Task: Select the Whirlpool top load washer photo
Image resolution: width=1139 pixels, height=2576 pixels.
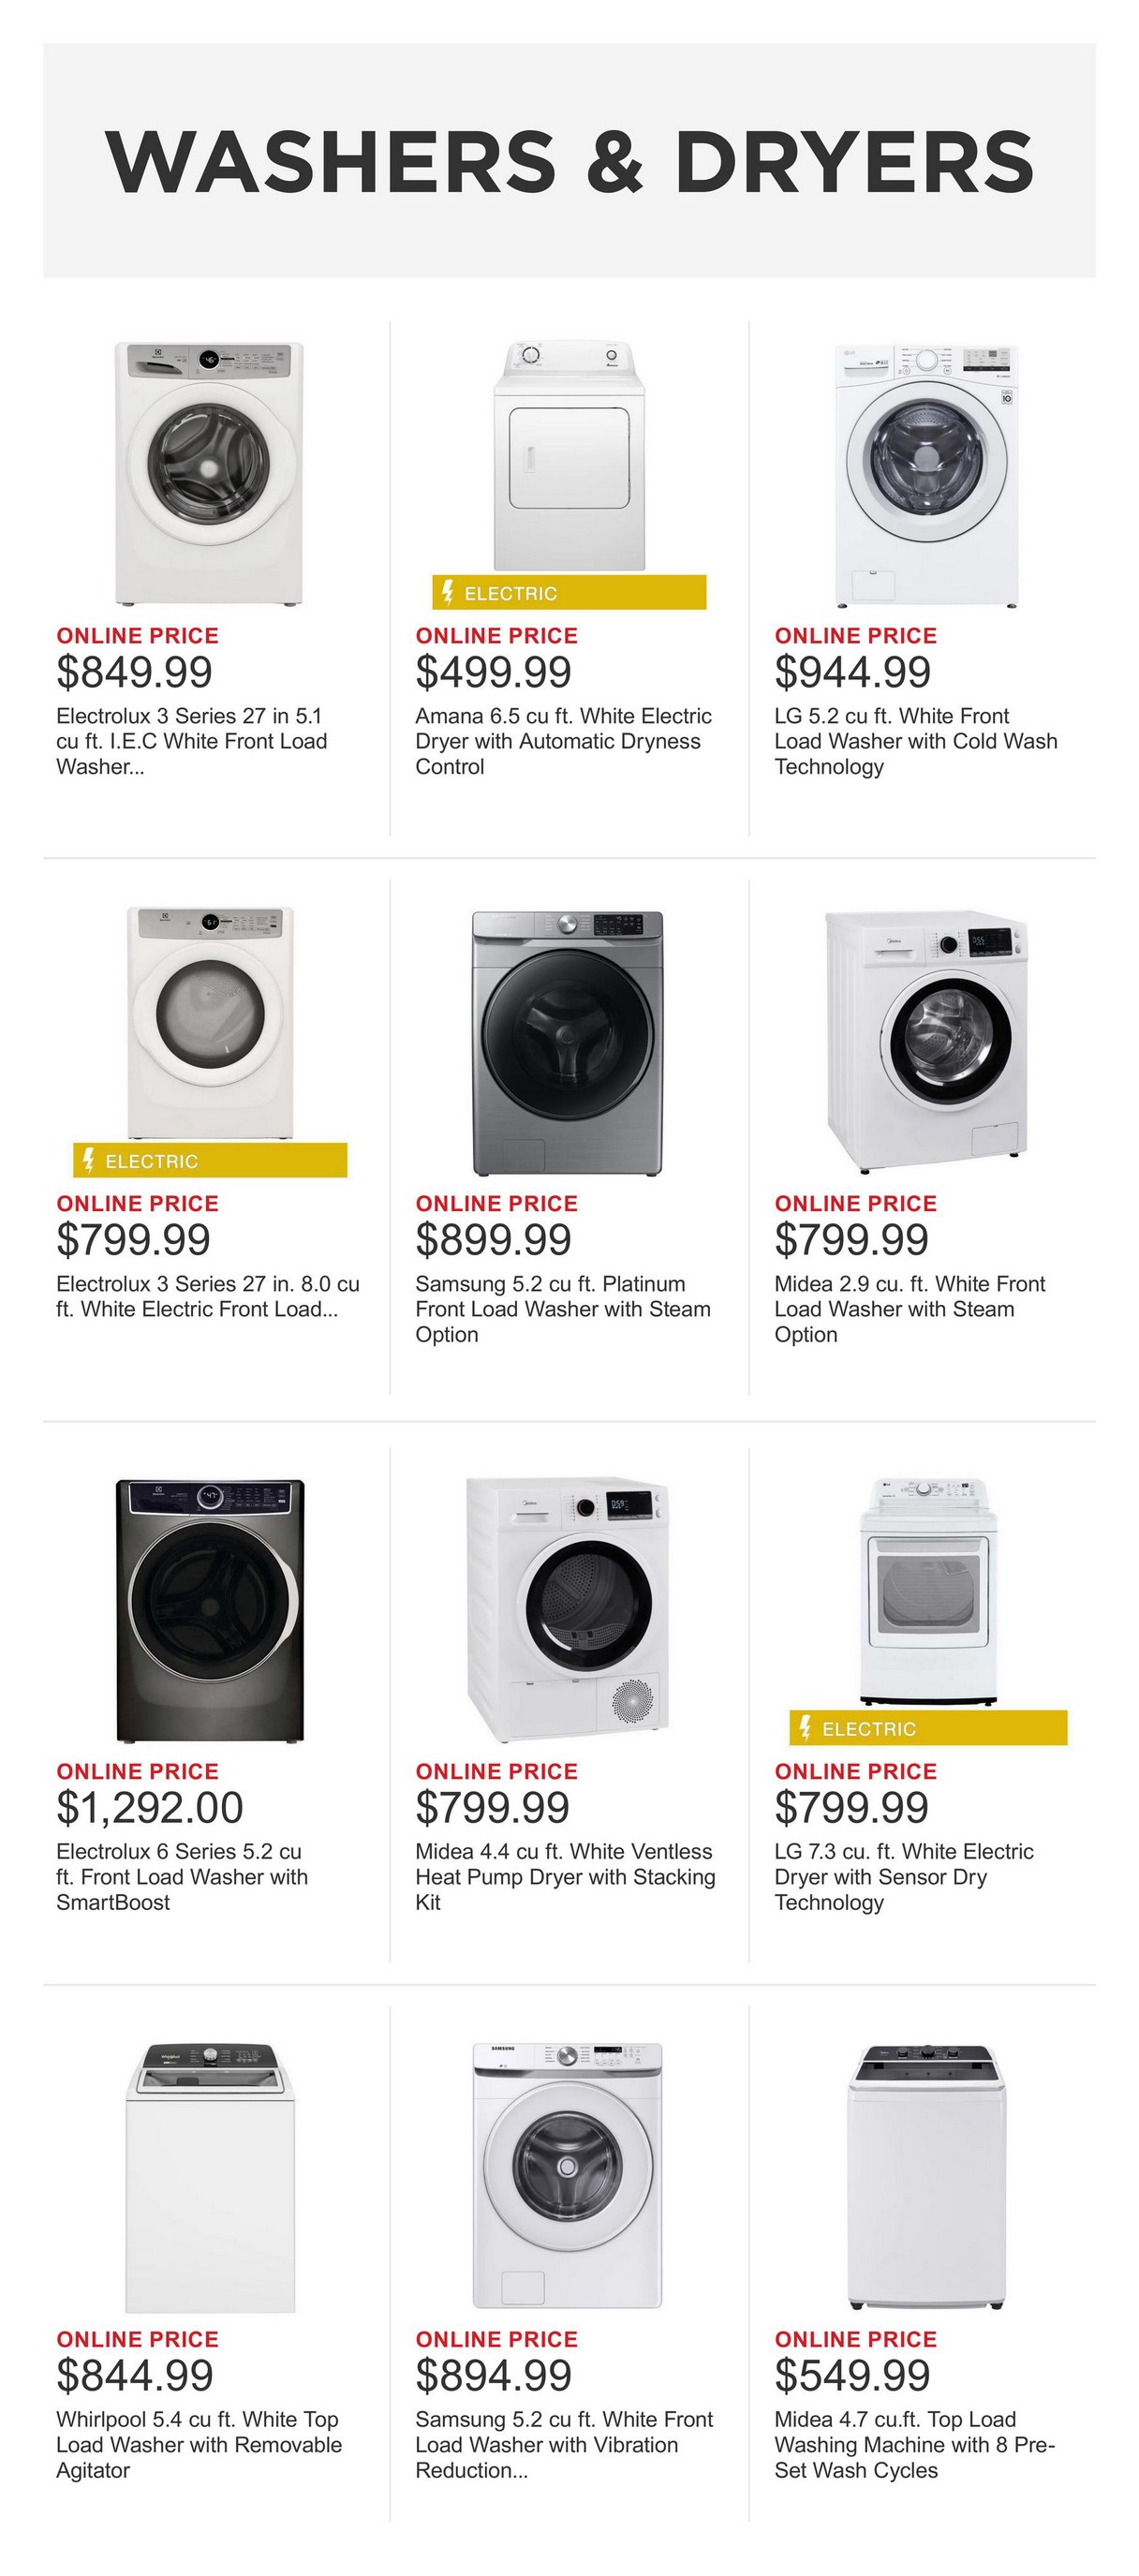Action: (210, 2178)
